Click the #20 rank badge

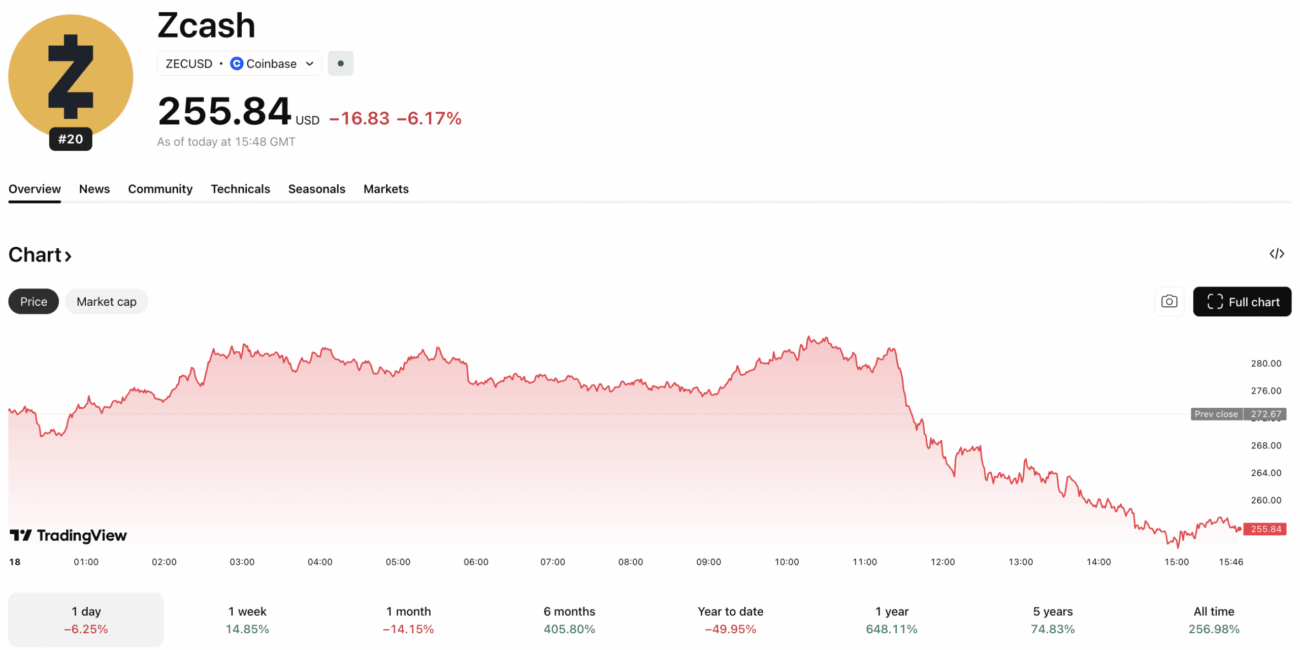70,139
